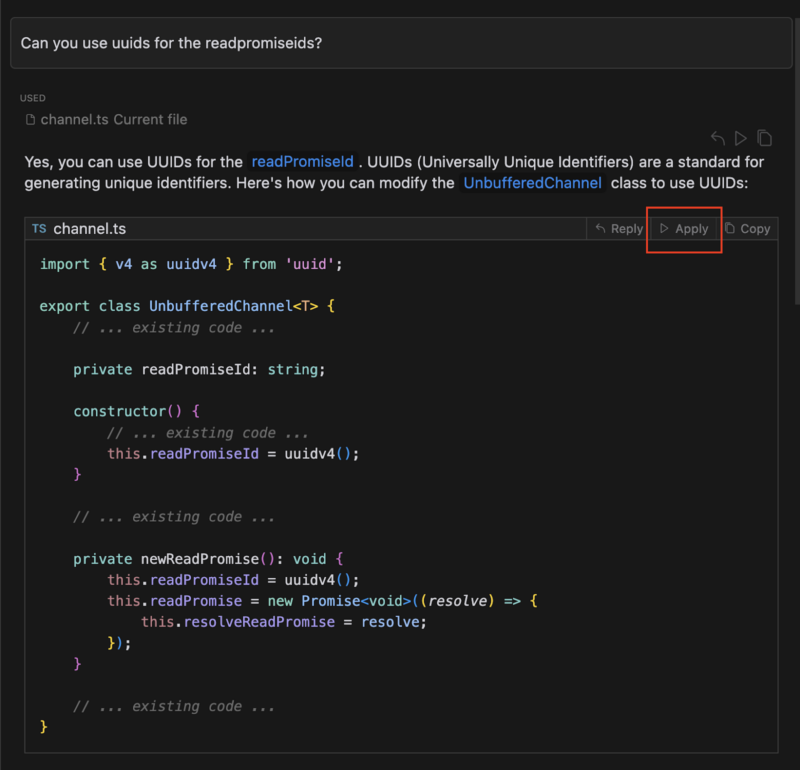Click the TS language icon in the code header
The height and width of the screenshot is (770, 800).
pos(39,228)
